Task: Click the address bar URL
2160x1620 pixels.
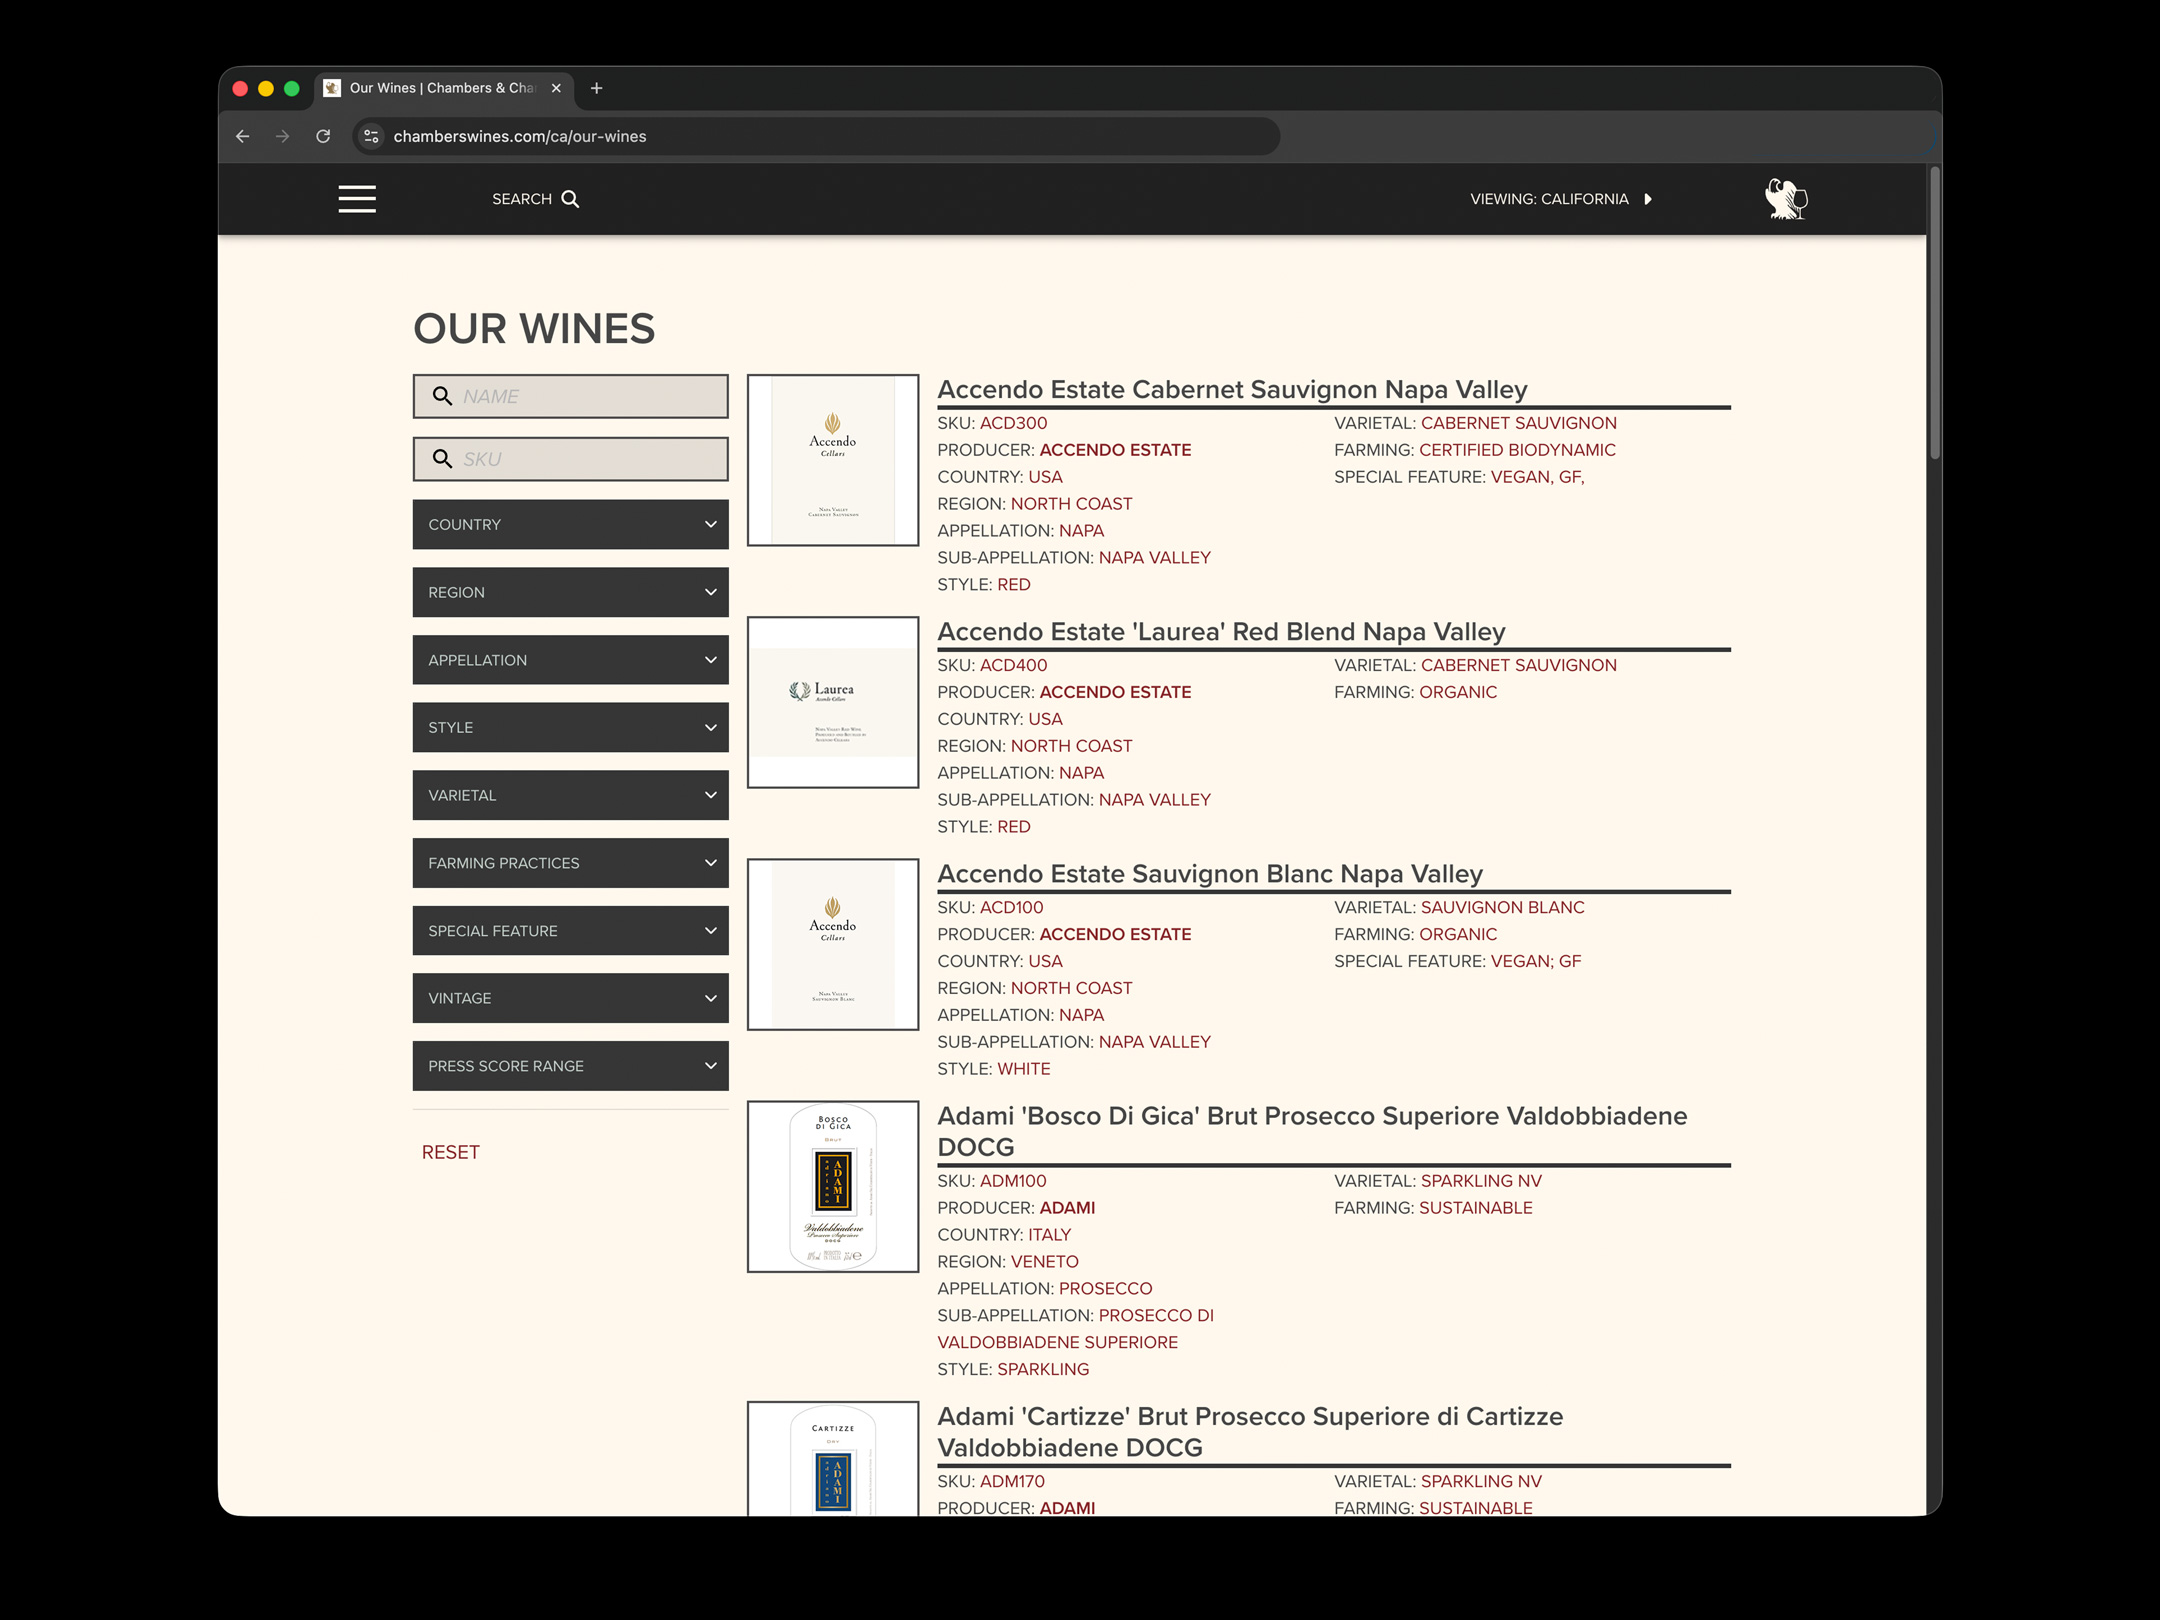Action: tap(520, 136)
